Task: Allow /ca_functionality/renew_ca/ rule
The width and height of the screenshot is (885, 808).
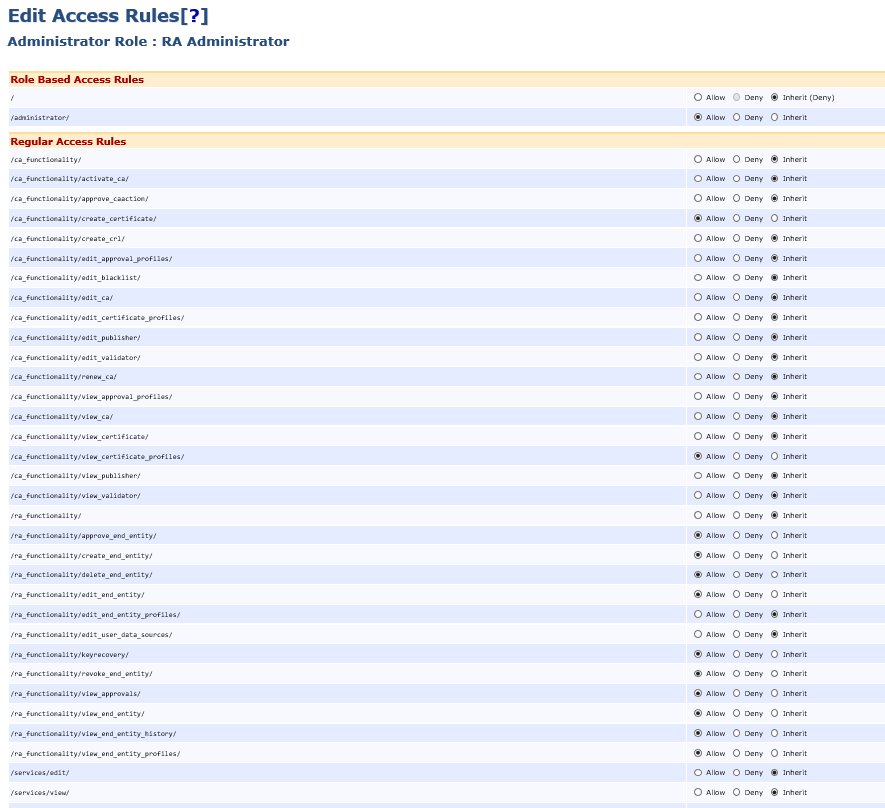Action: tap(698, 377)
